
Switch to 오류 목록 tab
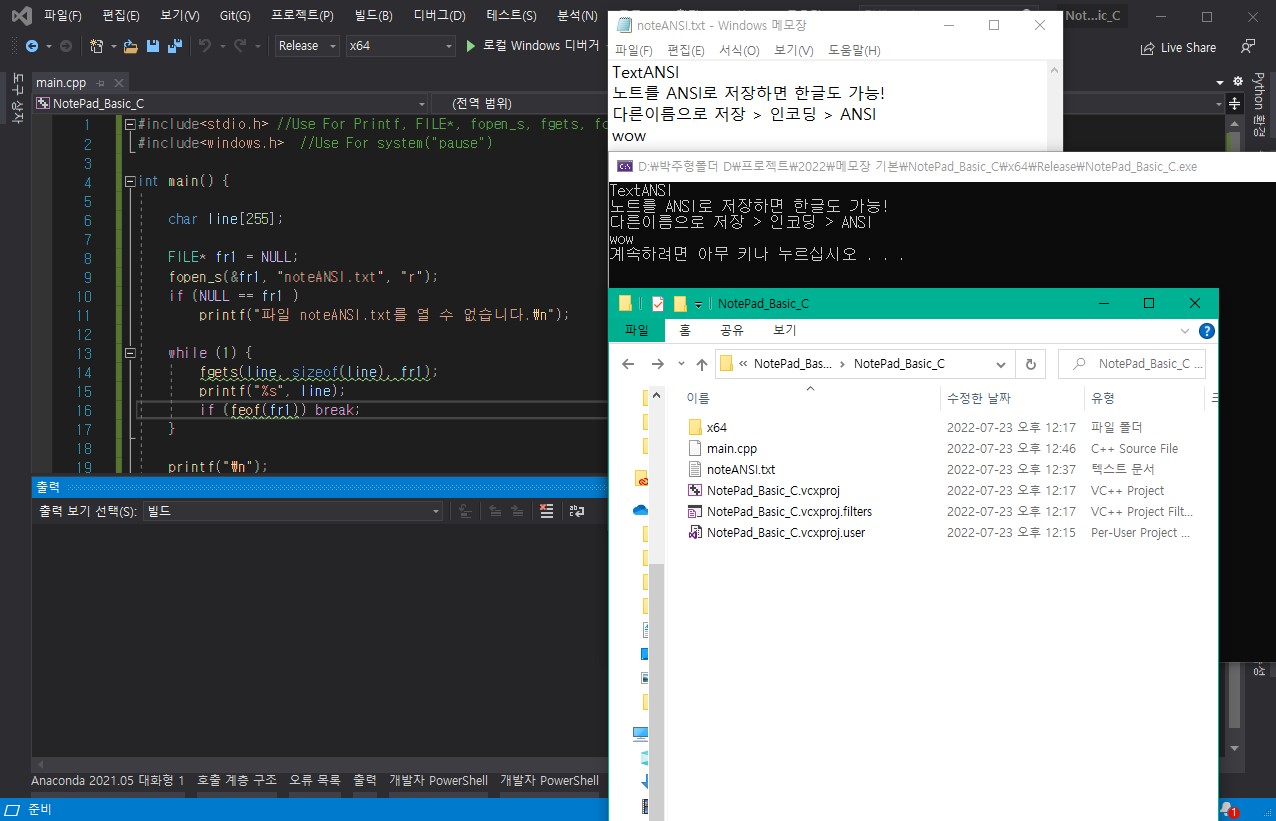point(315,780)
